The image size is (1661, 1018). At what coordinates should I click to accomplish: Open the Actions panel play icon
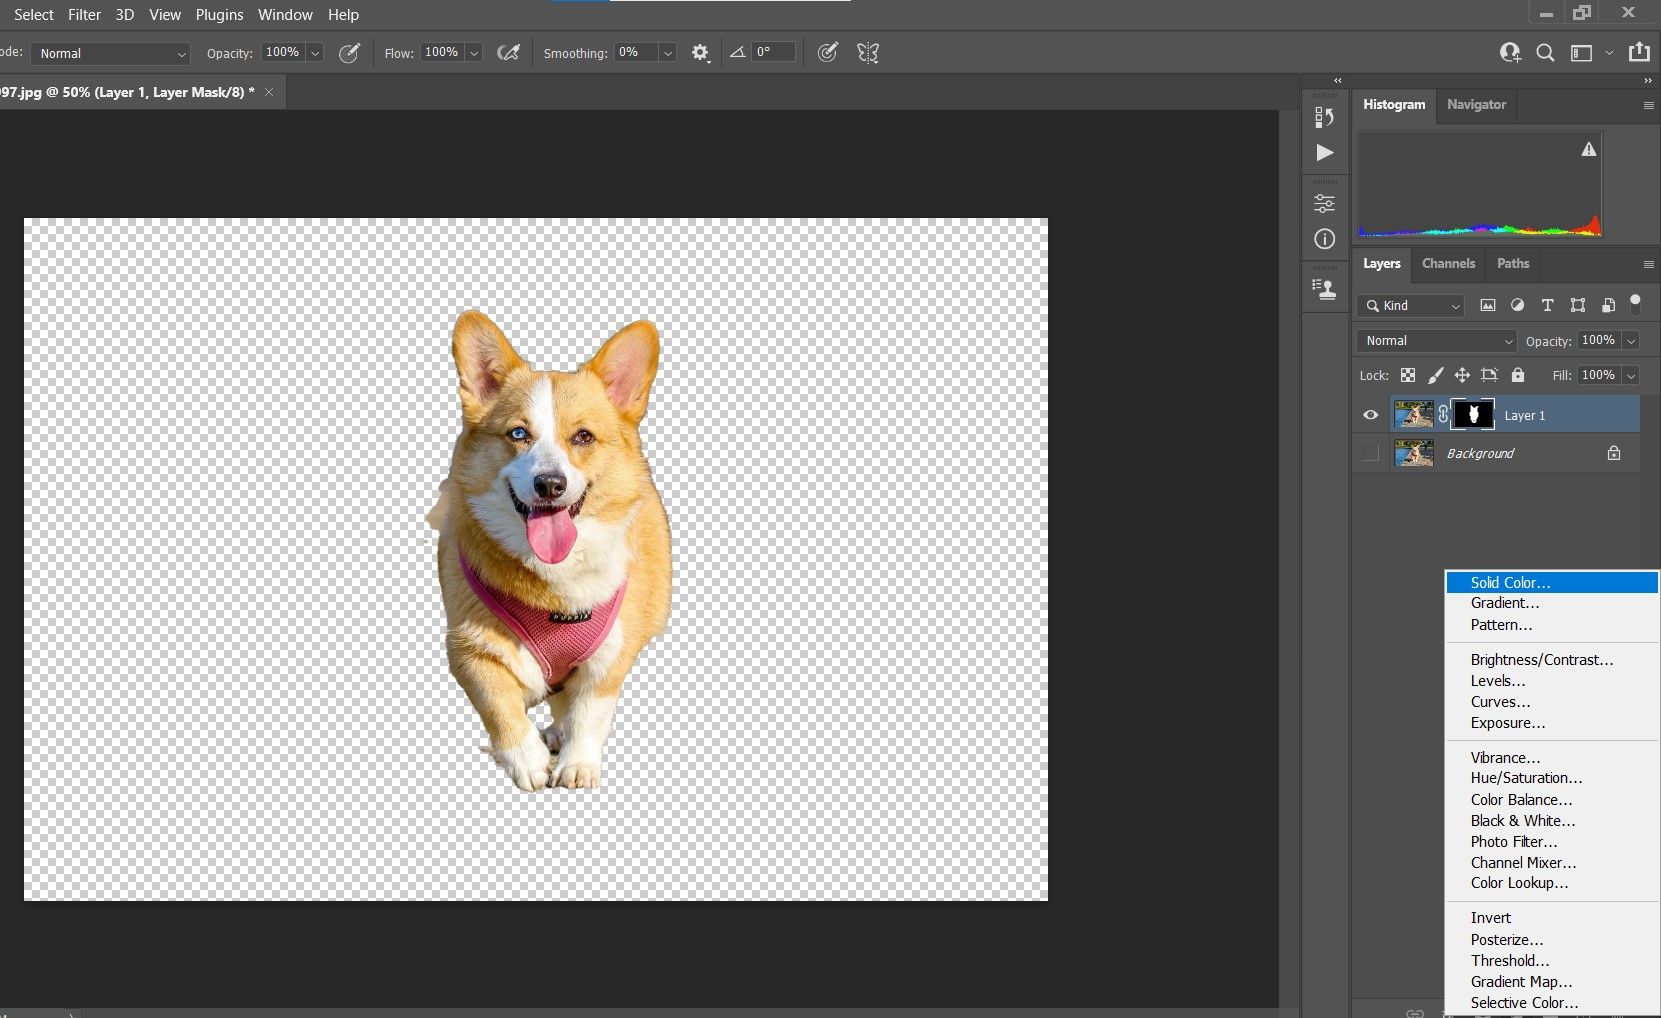(x=1324, y=152)
